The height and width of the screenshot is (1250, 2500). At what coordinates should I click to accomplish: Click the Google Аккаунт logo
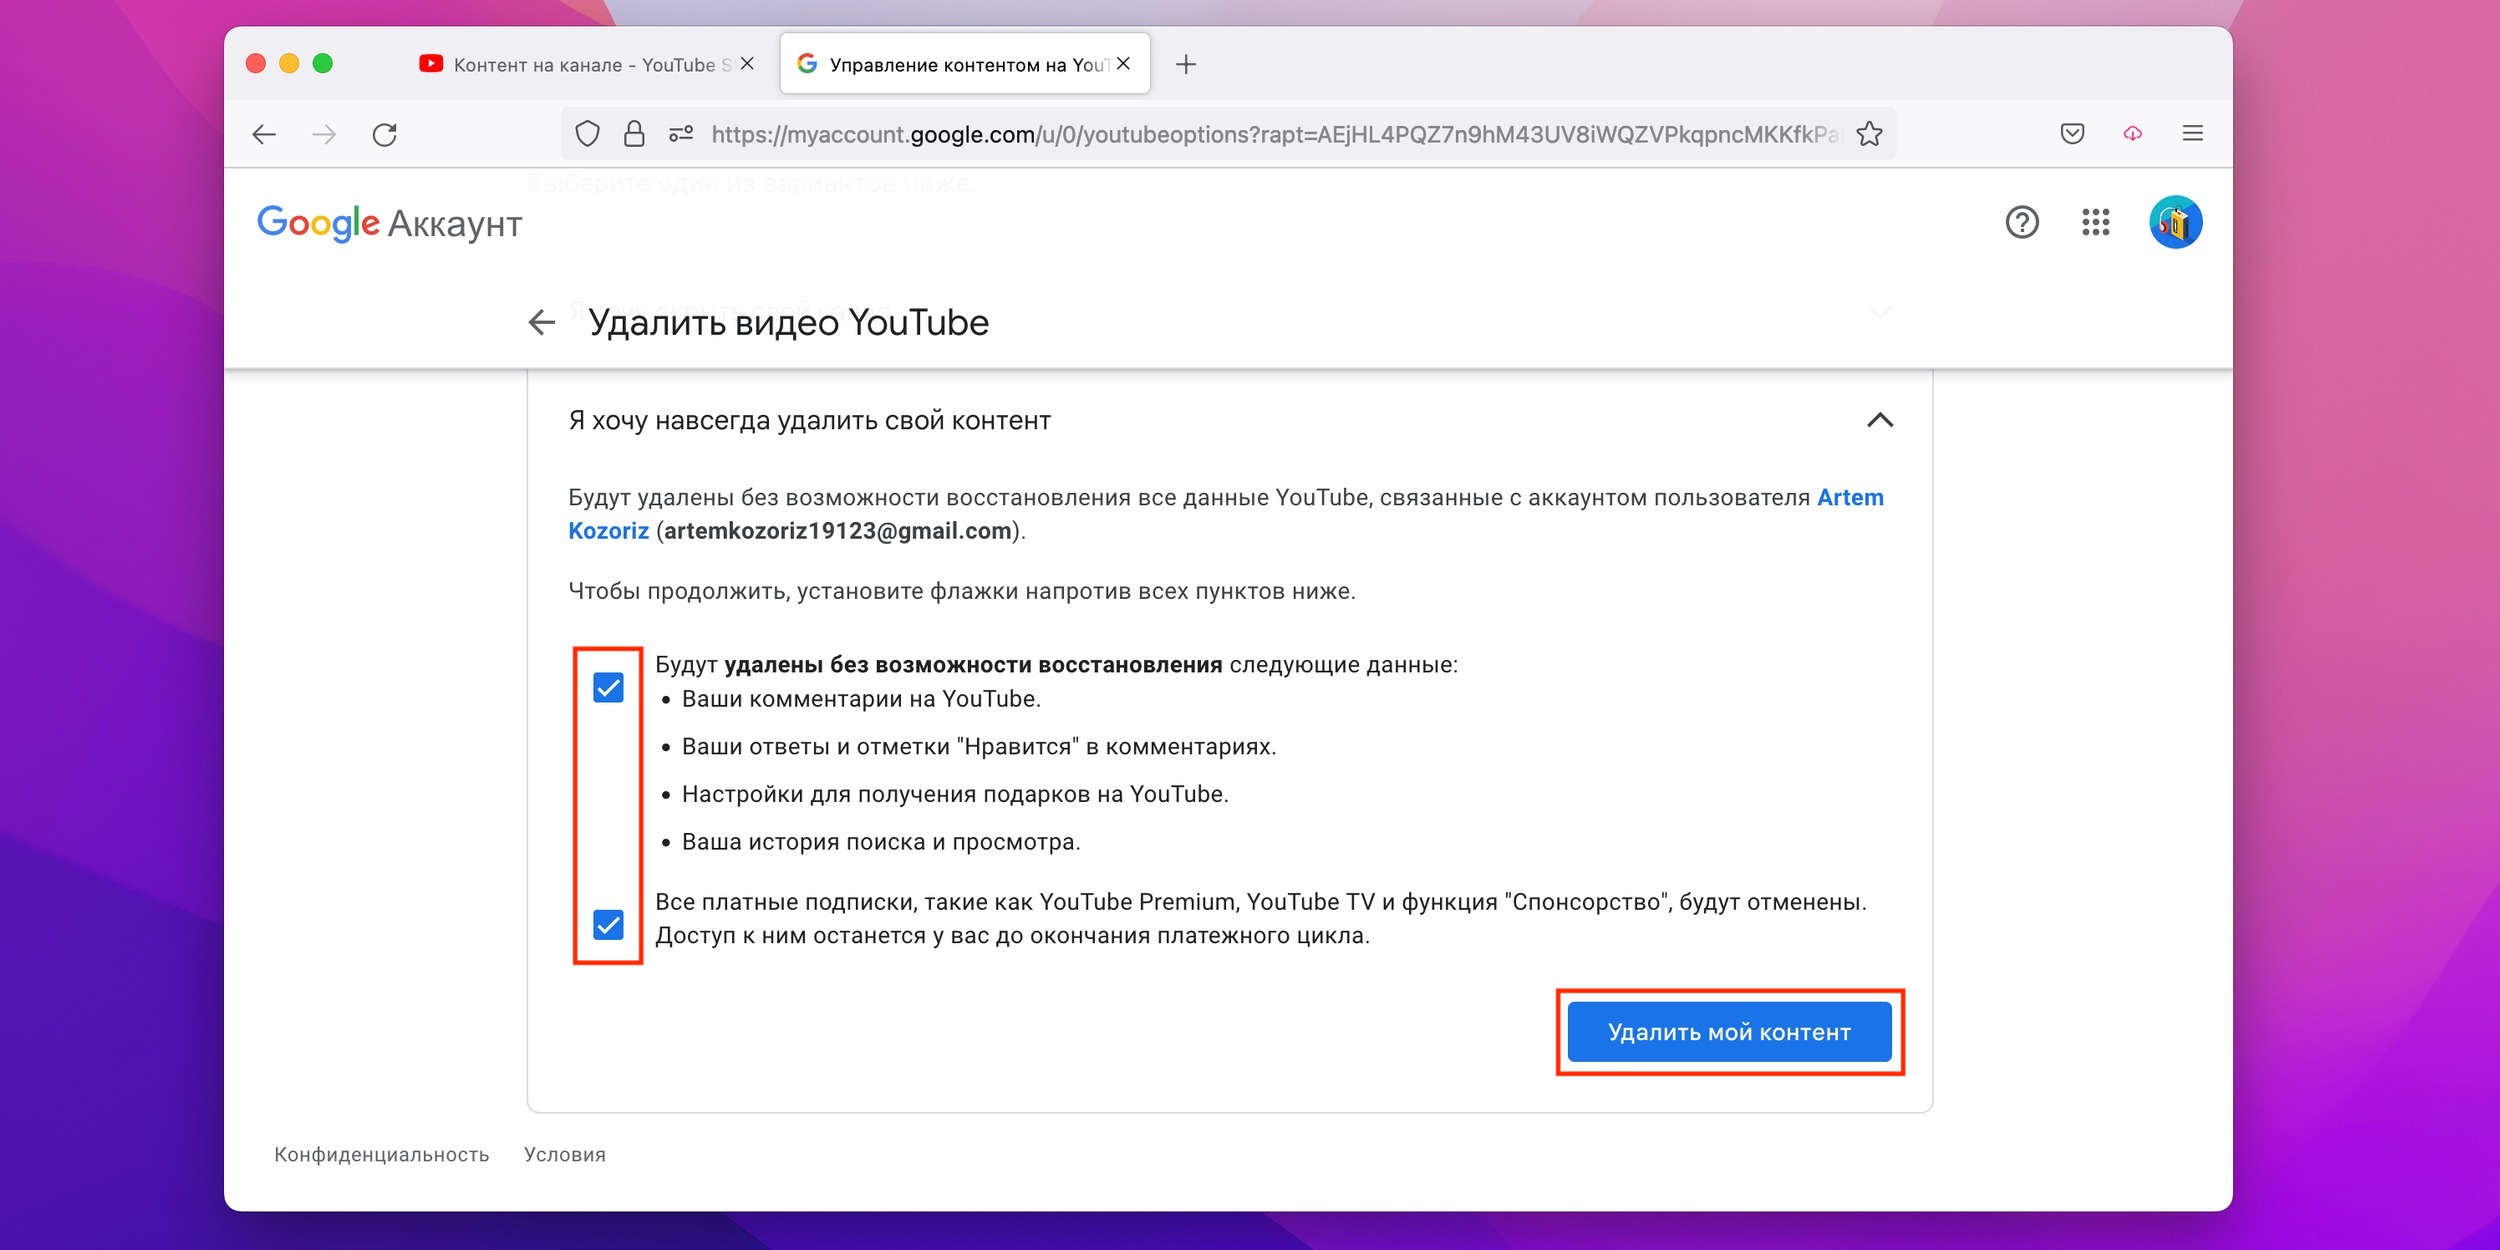[389, 223]
